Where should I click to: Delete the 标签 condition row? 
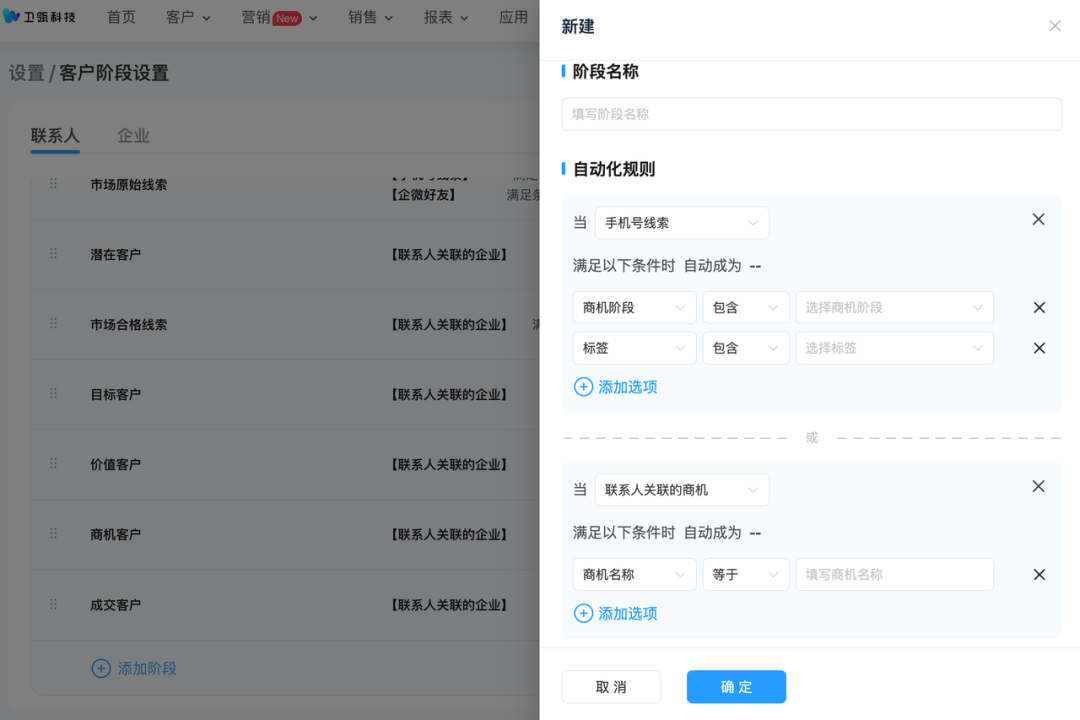coord(1039,348)
